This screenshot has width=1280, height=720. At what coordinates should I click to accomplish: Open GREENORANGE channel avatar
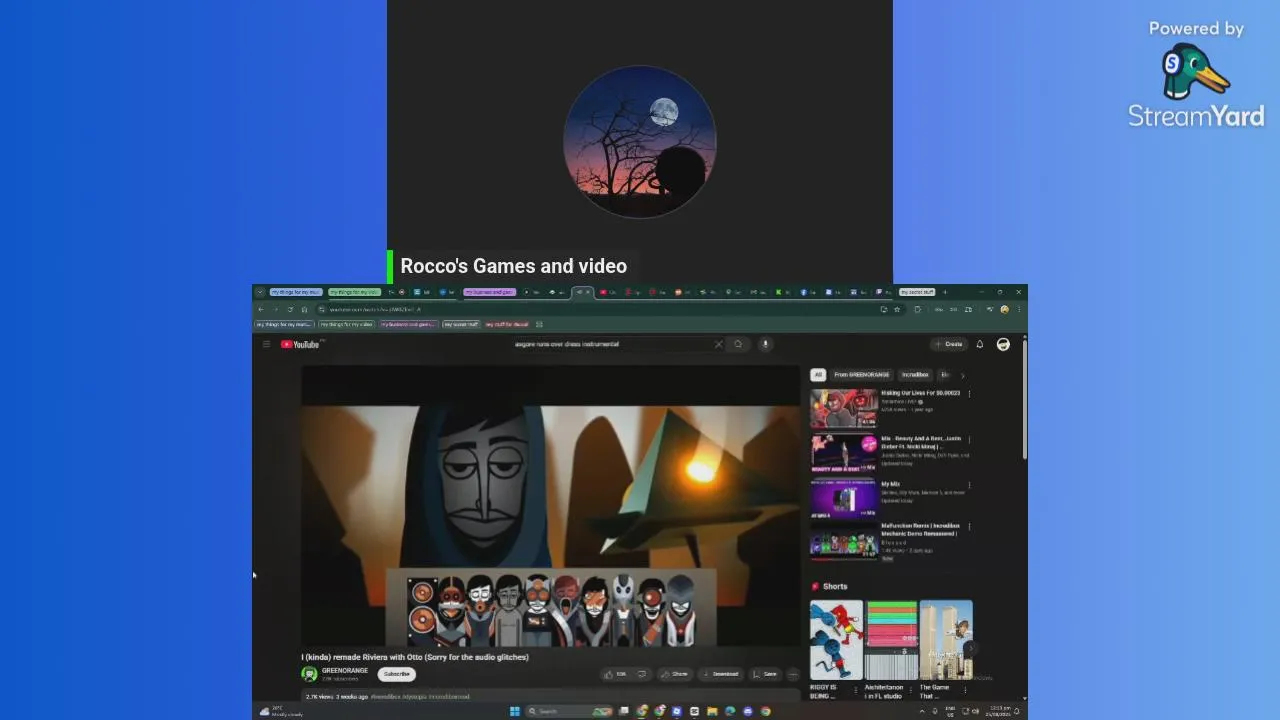point(309,674)
